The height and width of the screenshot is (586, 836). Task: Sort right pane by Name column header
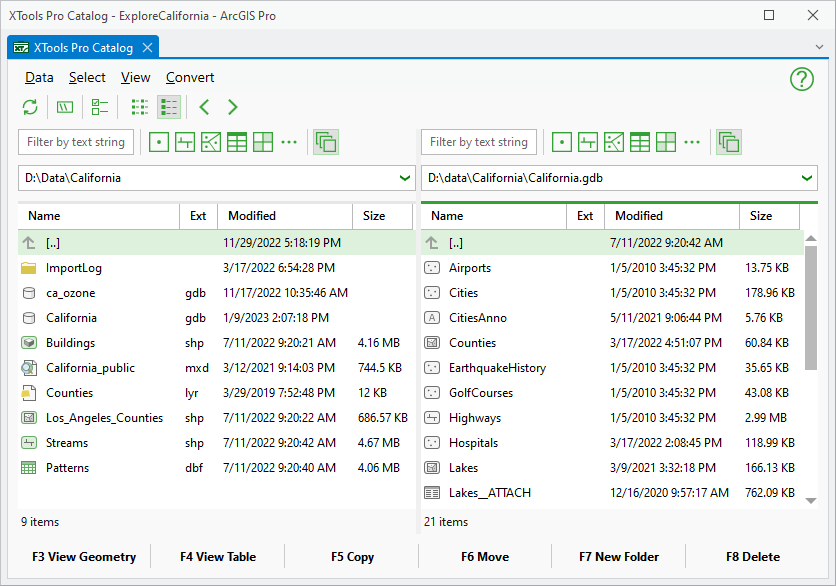click(494, 216)
